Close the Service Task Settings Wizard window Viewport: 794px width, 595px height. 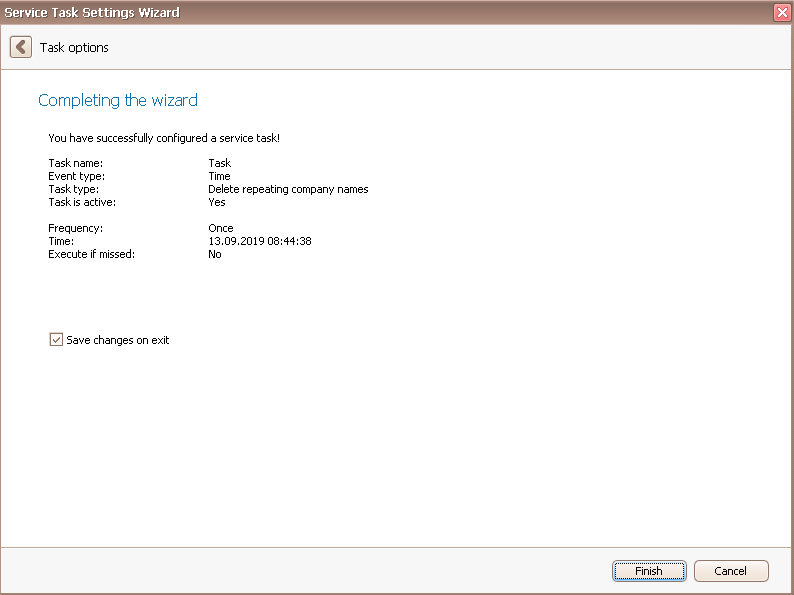point(782,12)
